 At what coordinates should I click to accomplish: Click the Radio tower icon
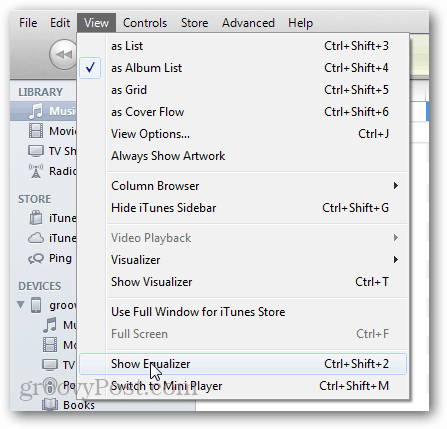coord(36,171)
